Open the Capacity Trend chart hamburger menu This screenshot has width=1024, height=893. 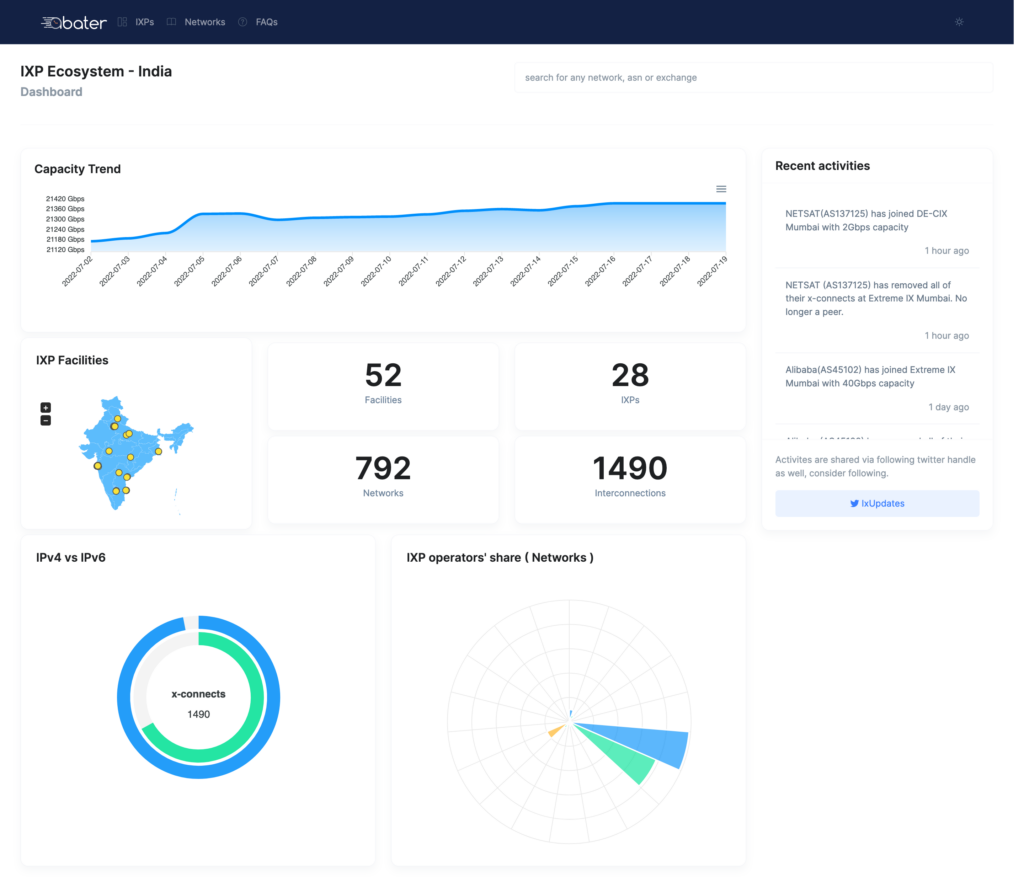coord(721,189)
